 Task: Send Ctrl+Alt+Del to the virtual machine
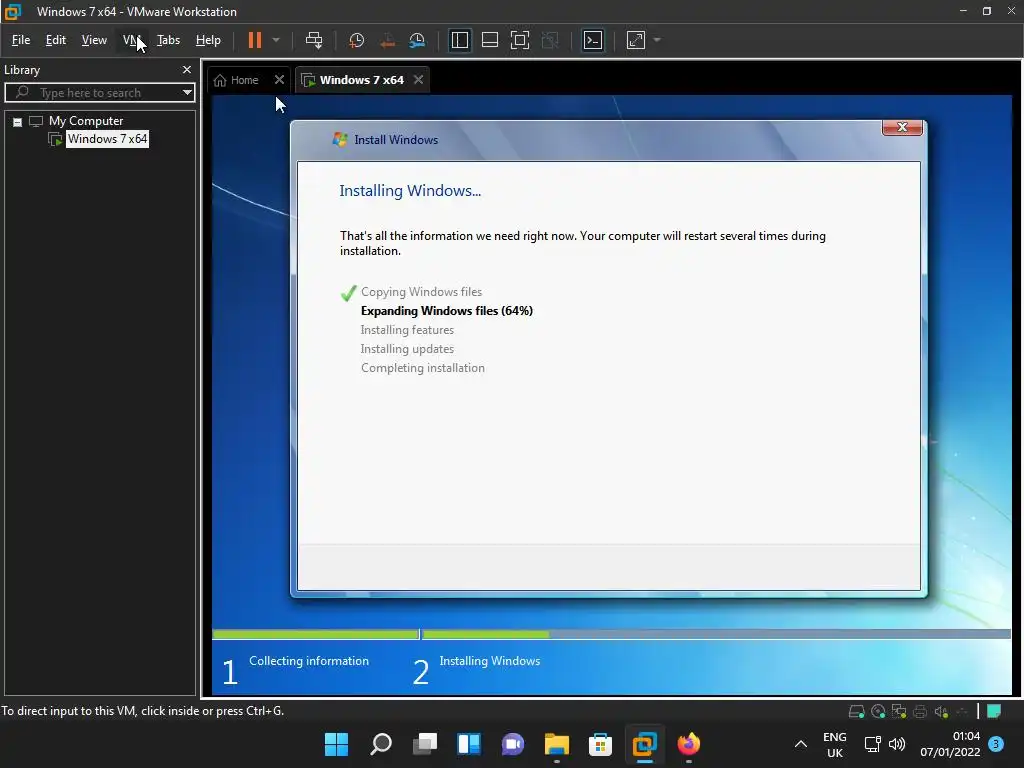coord(314,40)
